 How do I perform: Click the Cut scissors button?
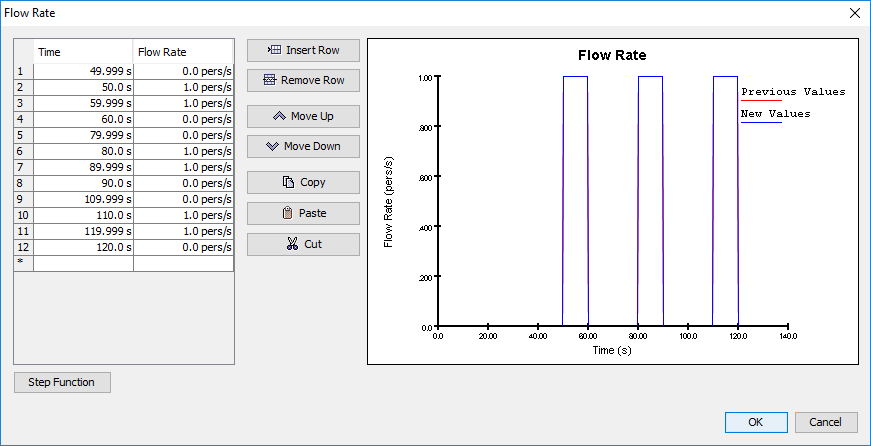click(x=303, y=244)
